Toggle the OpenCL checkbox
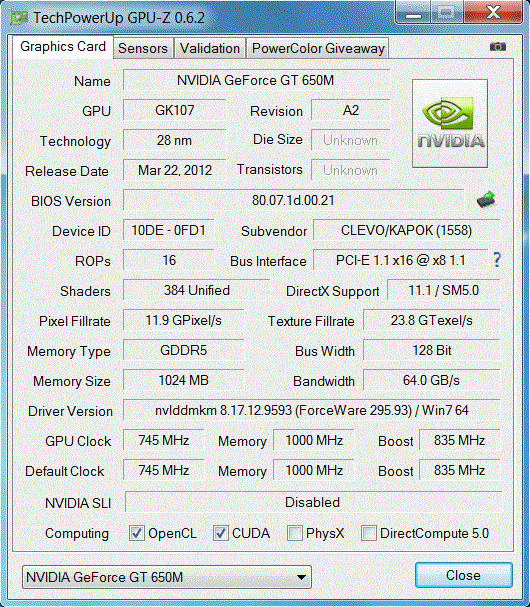Screen dimensions: 530x607 pos(137,533)
